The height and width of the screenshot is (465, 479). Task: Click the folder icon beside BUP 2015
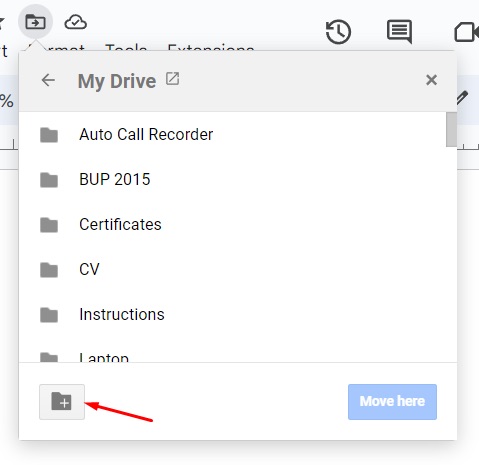click(49, 180)
